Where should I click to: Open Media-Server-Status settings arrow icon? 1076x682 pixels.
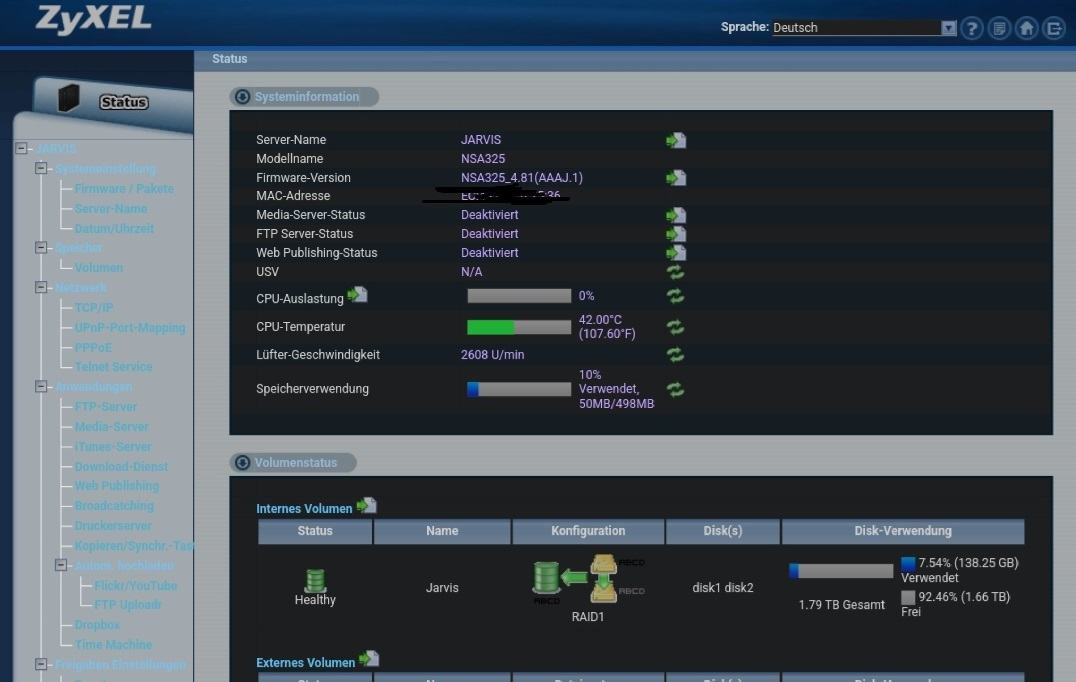pyautogui.click(x=676, y=215)
